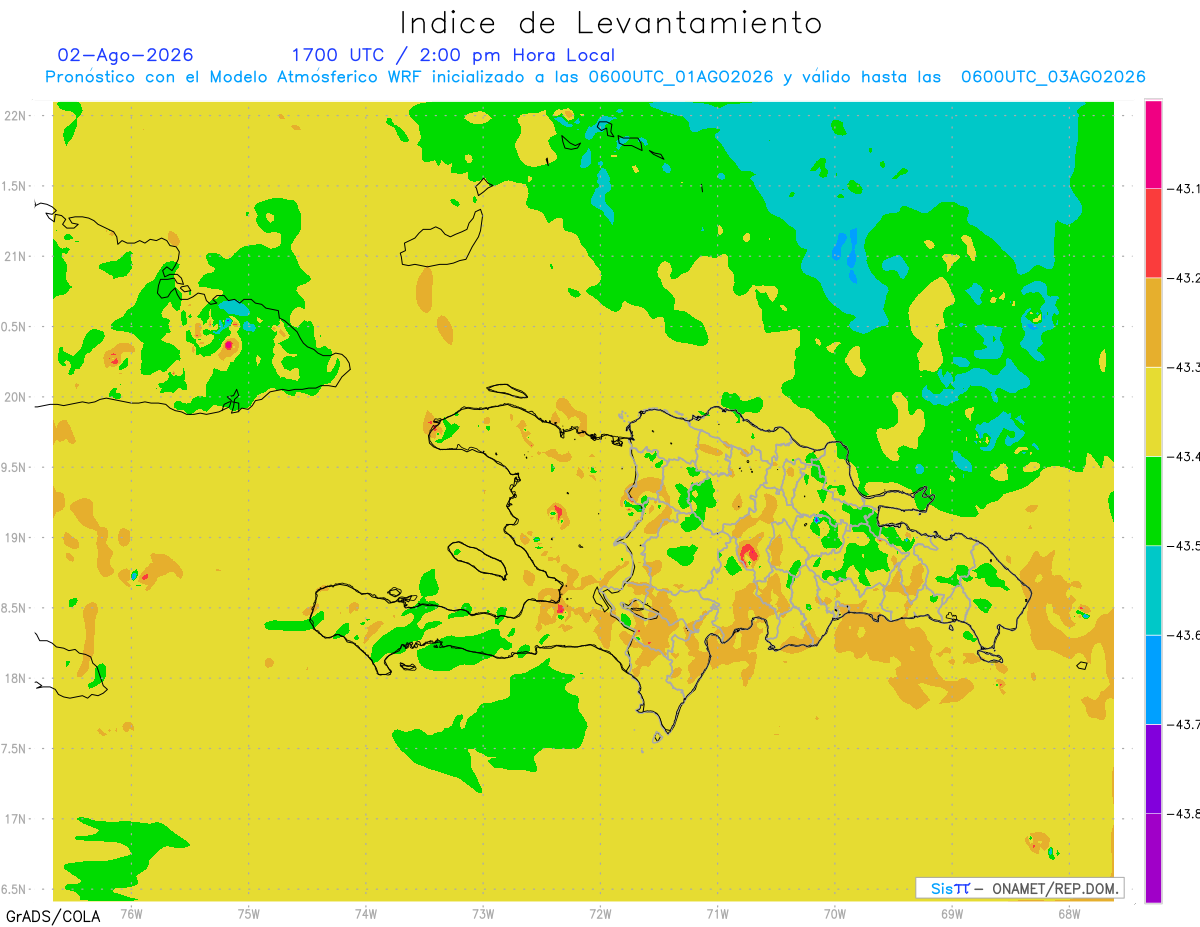
Task: Click the '9.5N' latitude label
Action: pos(14,467)
